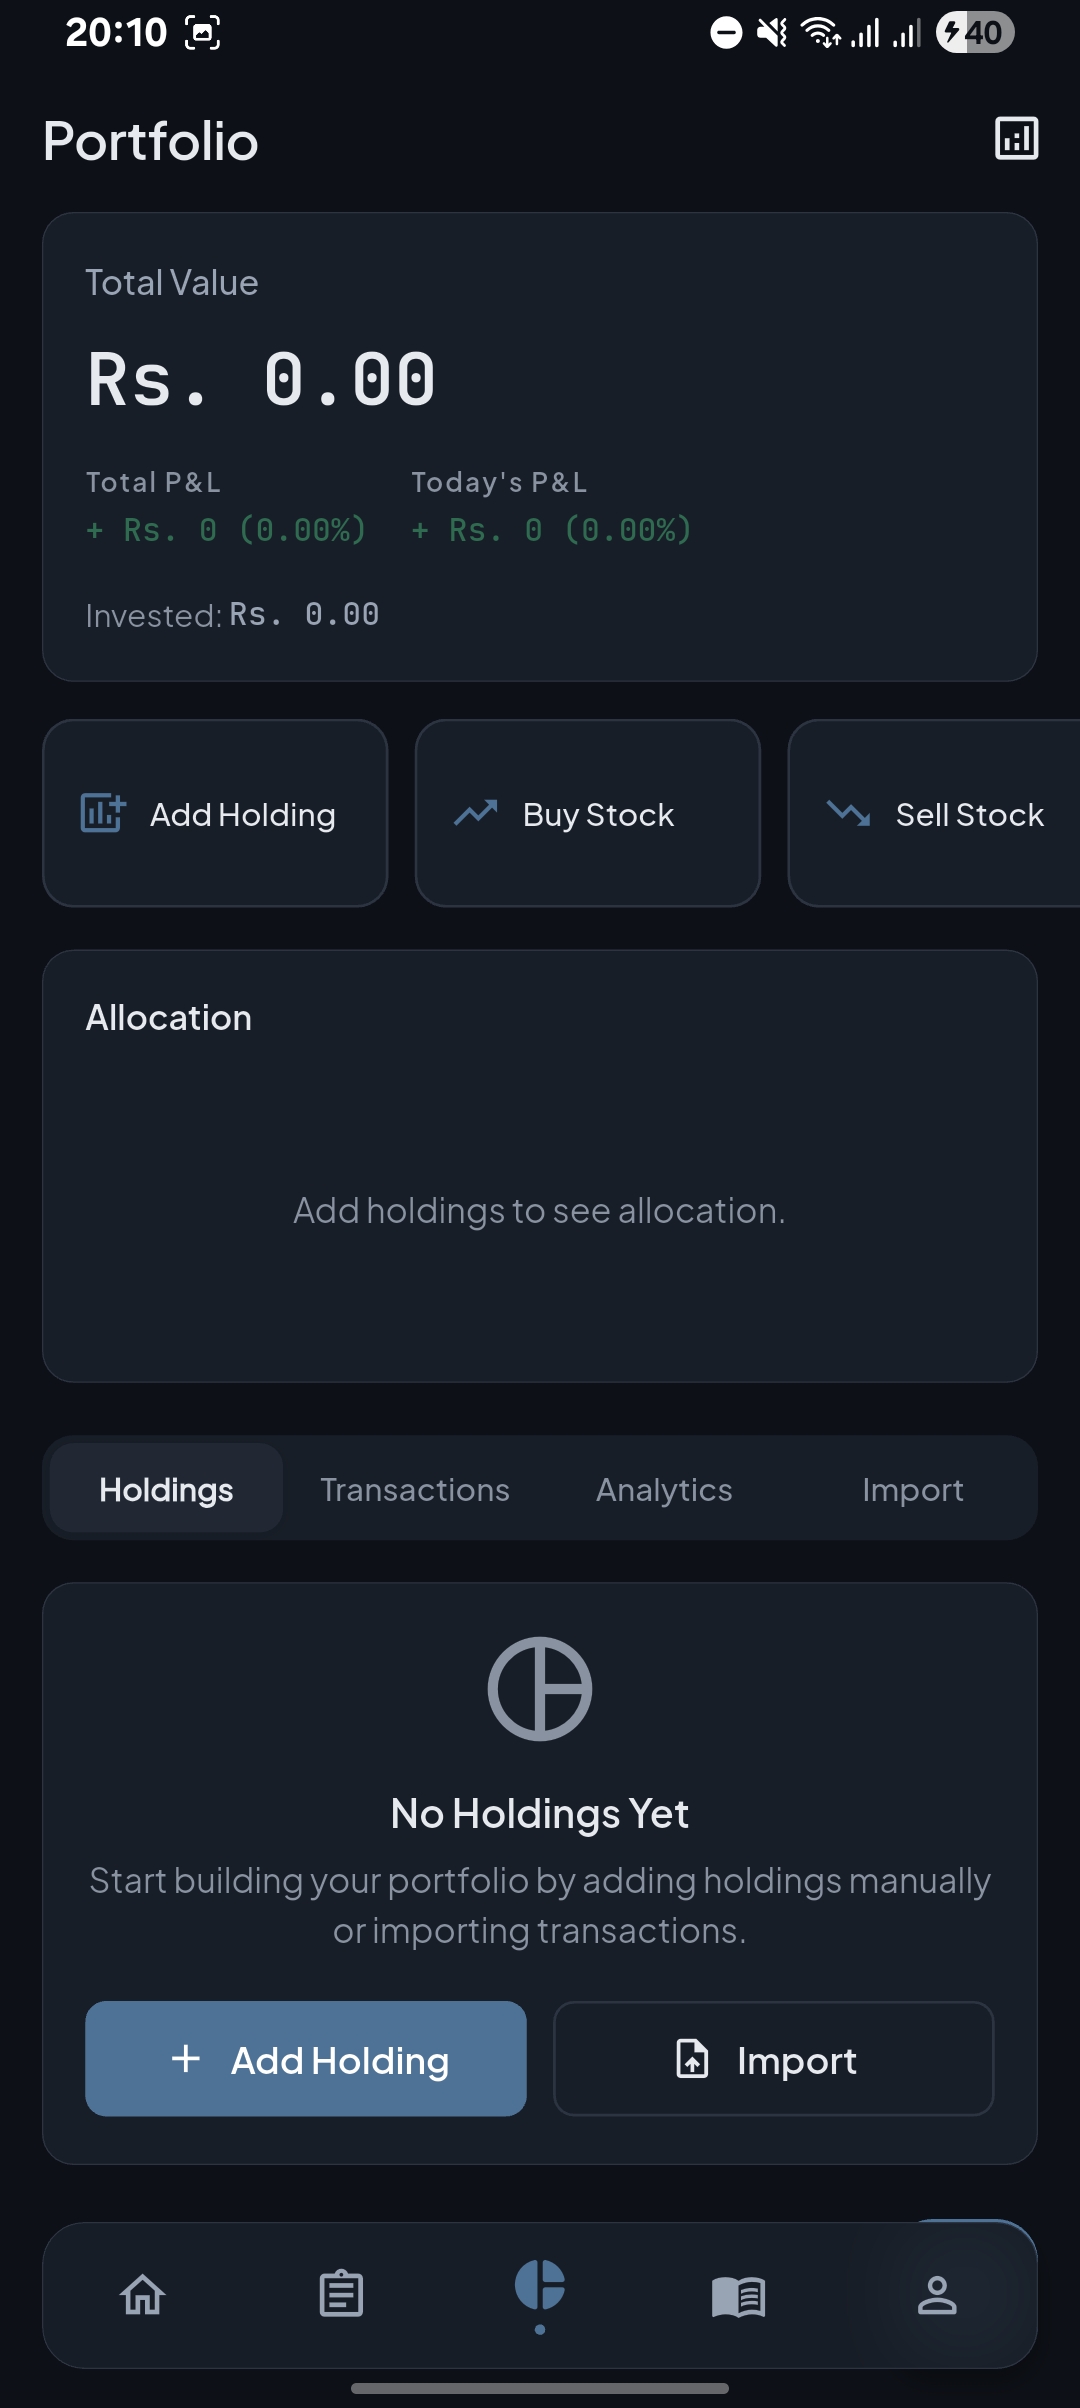This screenshot has width=1080, height=2408.
Task: Open the clipboard list icon in bottom bar
Action: click(341, 2294)
